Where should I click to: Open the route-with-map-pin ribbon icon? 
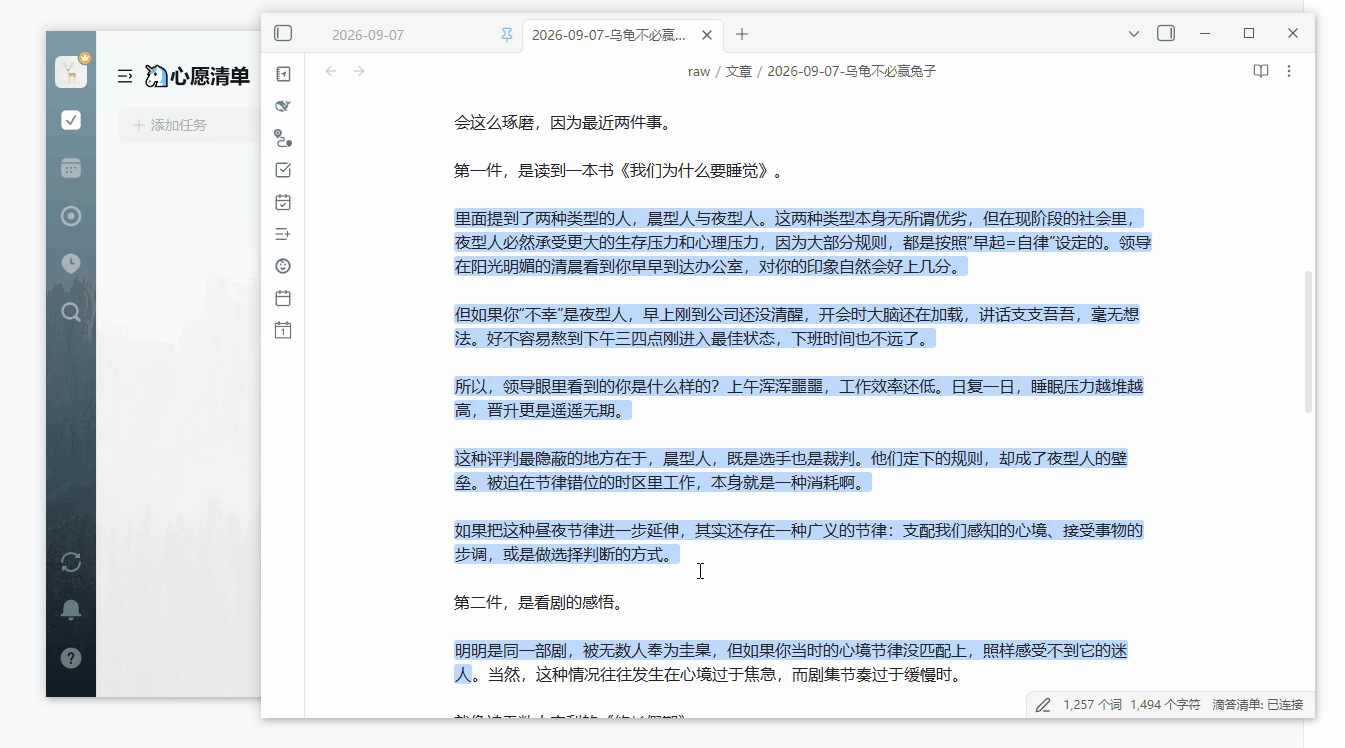coord(283,138)
